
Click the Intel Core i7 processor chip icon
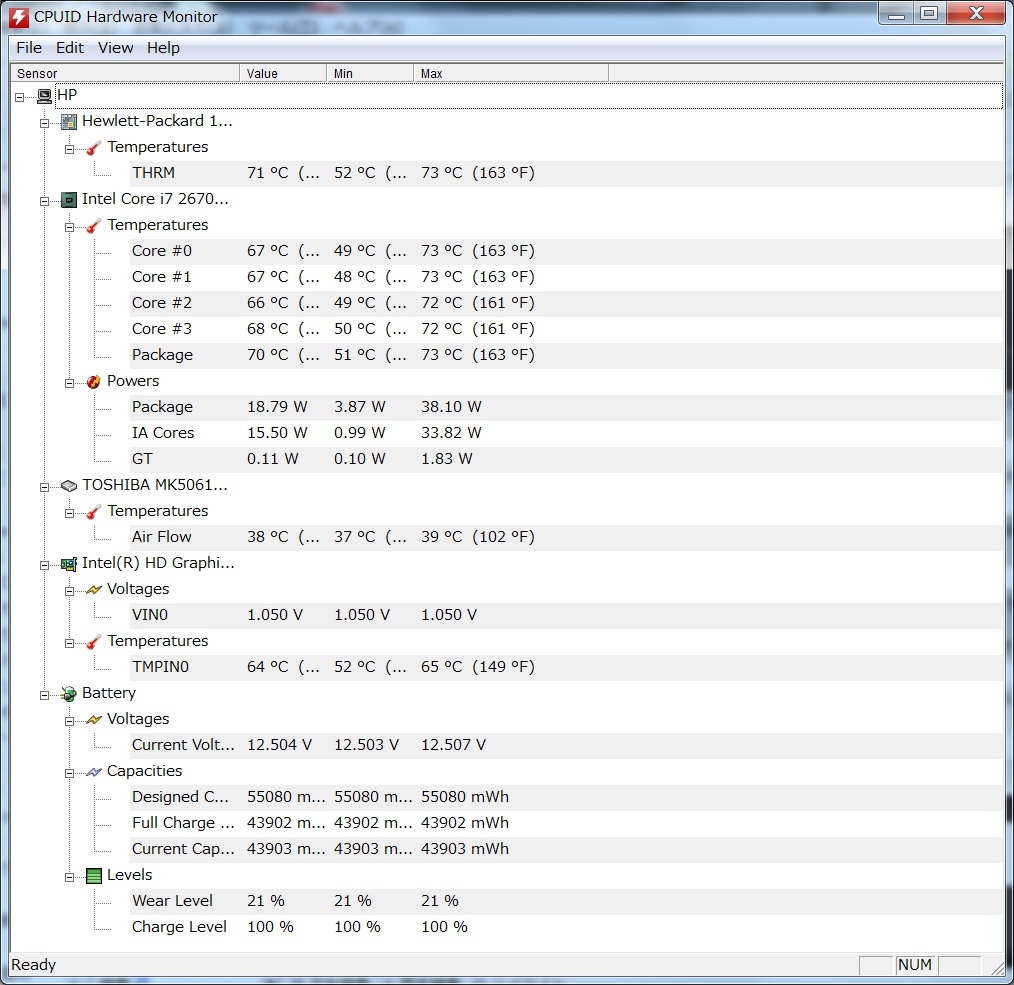(x=69, y=199)
